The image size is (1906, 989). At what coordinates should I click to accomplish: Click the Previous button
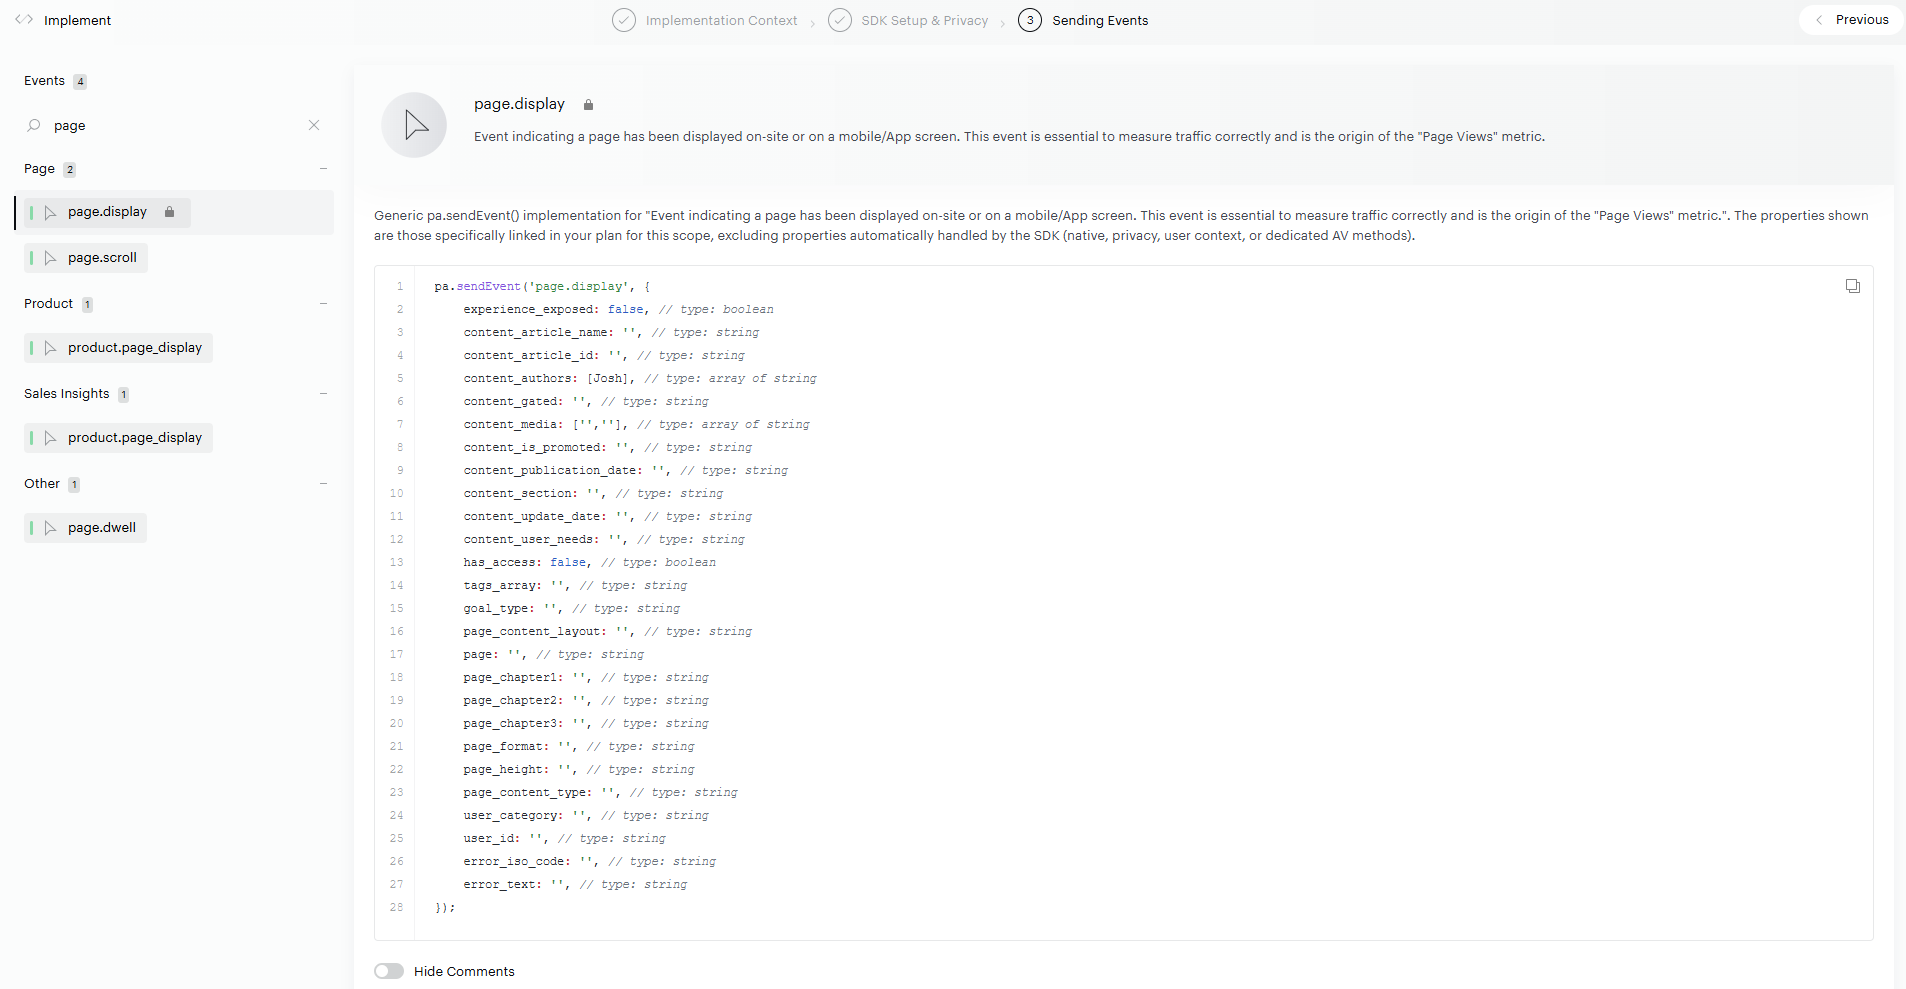1851,20
